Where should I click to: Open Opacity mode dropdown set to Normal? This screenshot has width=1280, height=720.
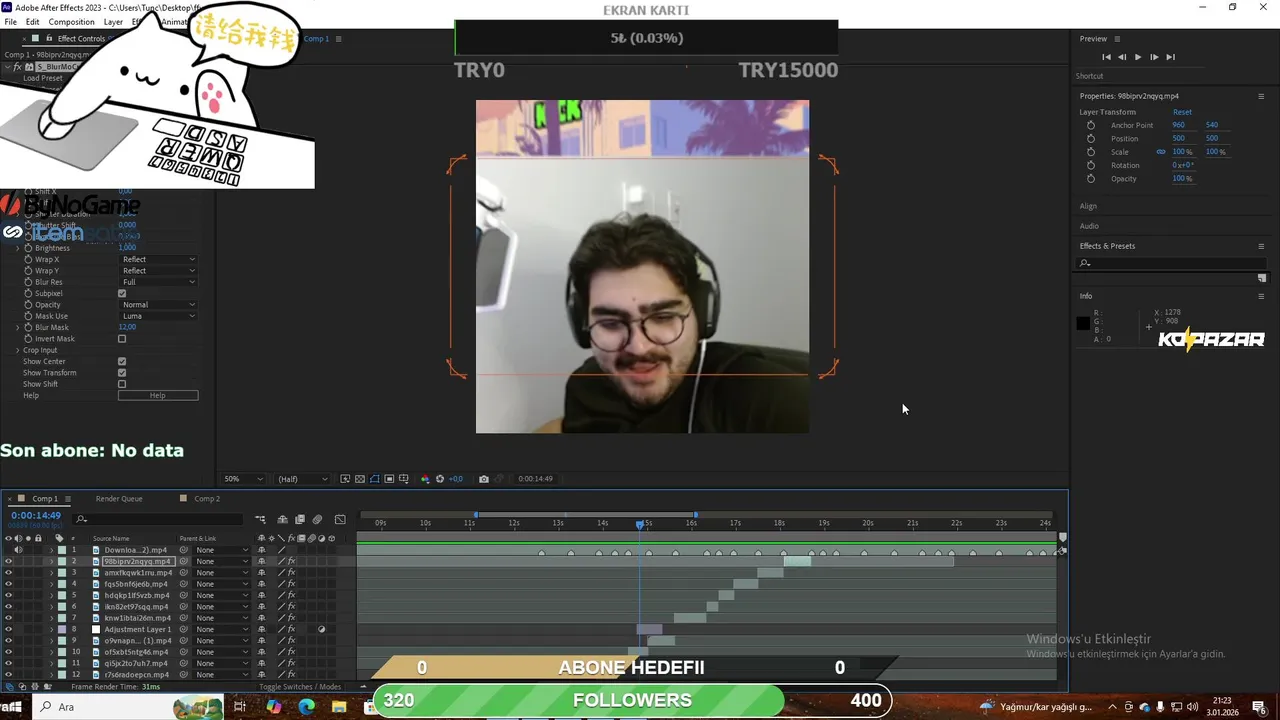[158, 305]
